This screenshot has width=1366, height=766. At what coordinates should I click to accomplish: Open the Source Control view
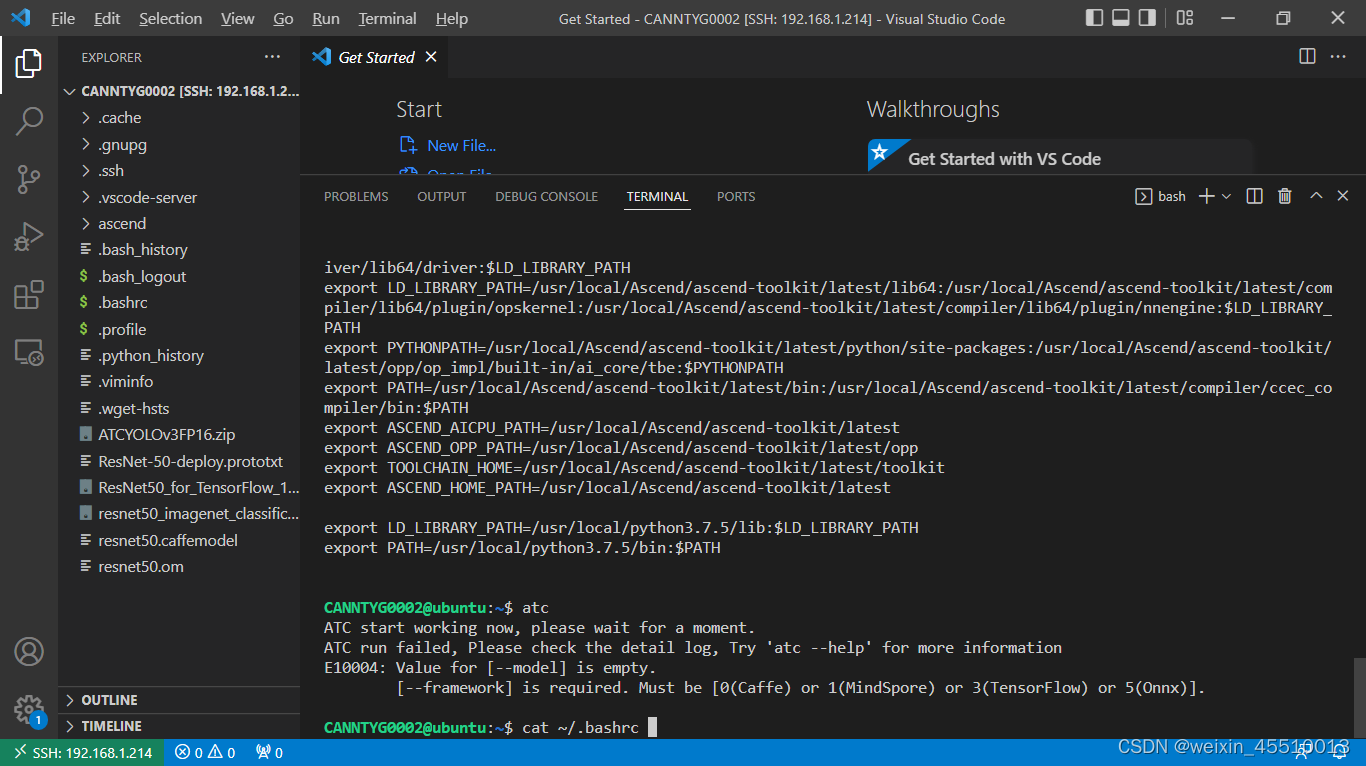(x=28, y=179)
